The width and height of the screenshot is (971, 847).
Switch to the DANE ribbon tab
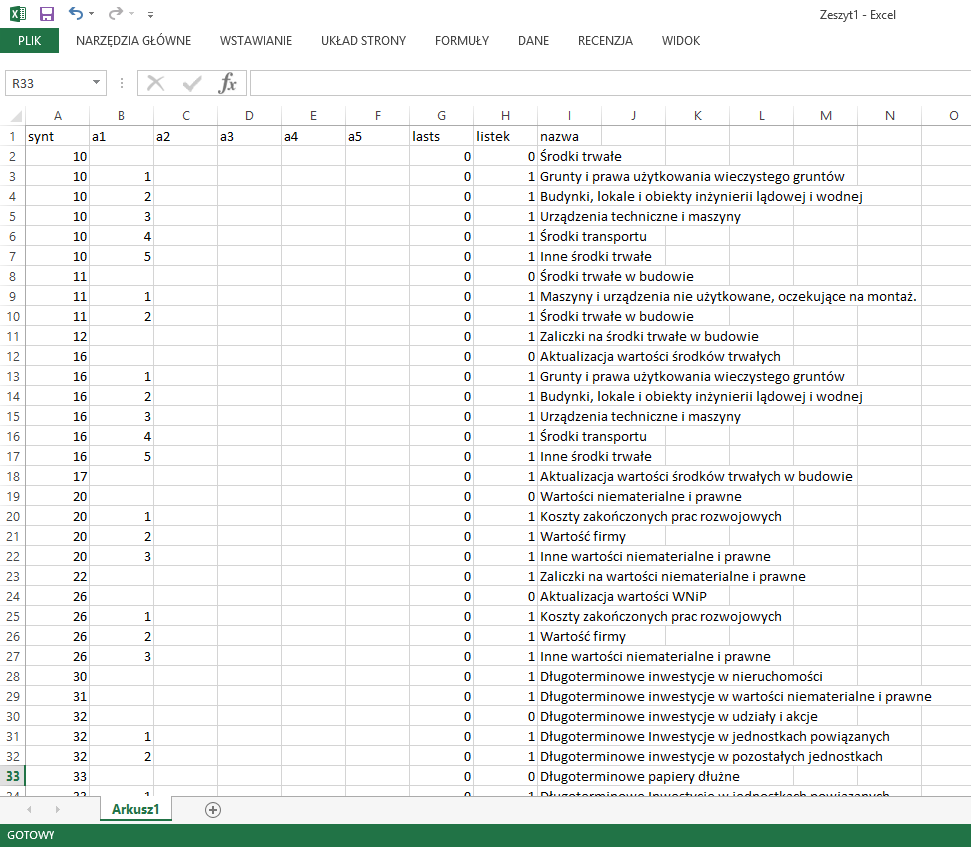(x=533, y=41)
